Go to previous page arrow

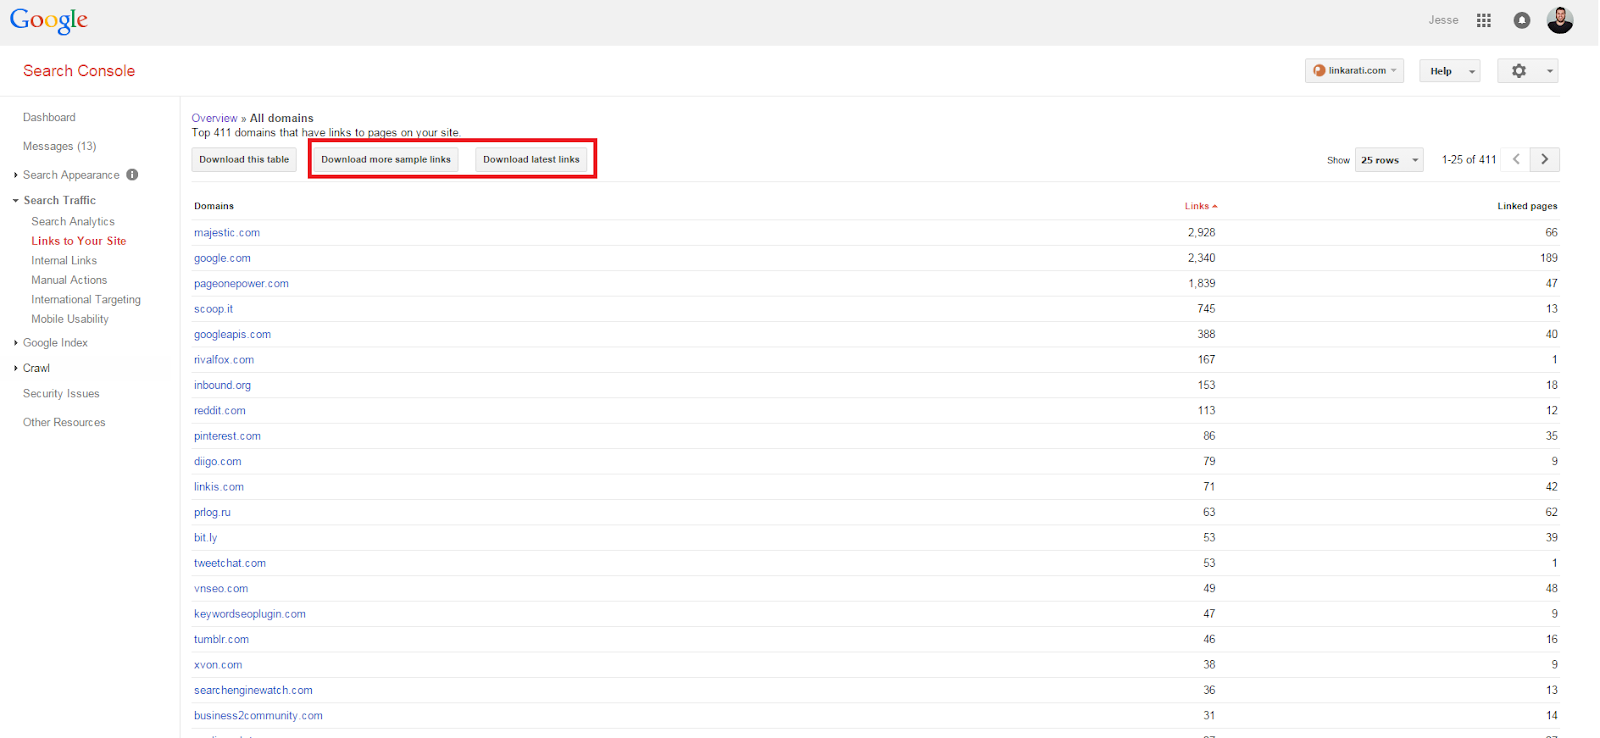[x=1516, y=159]
